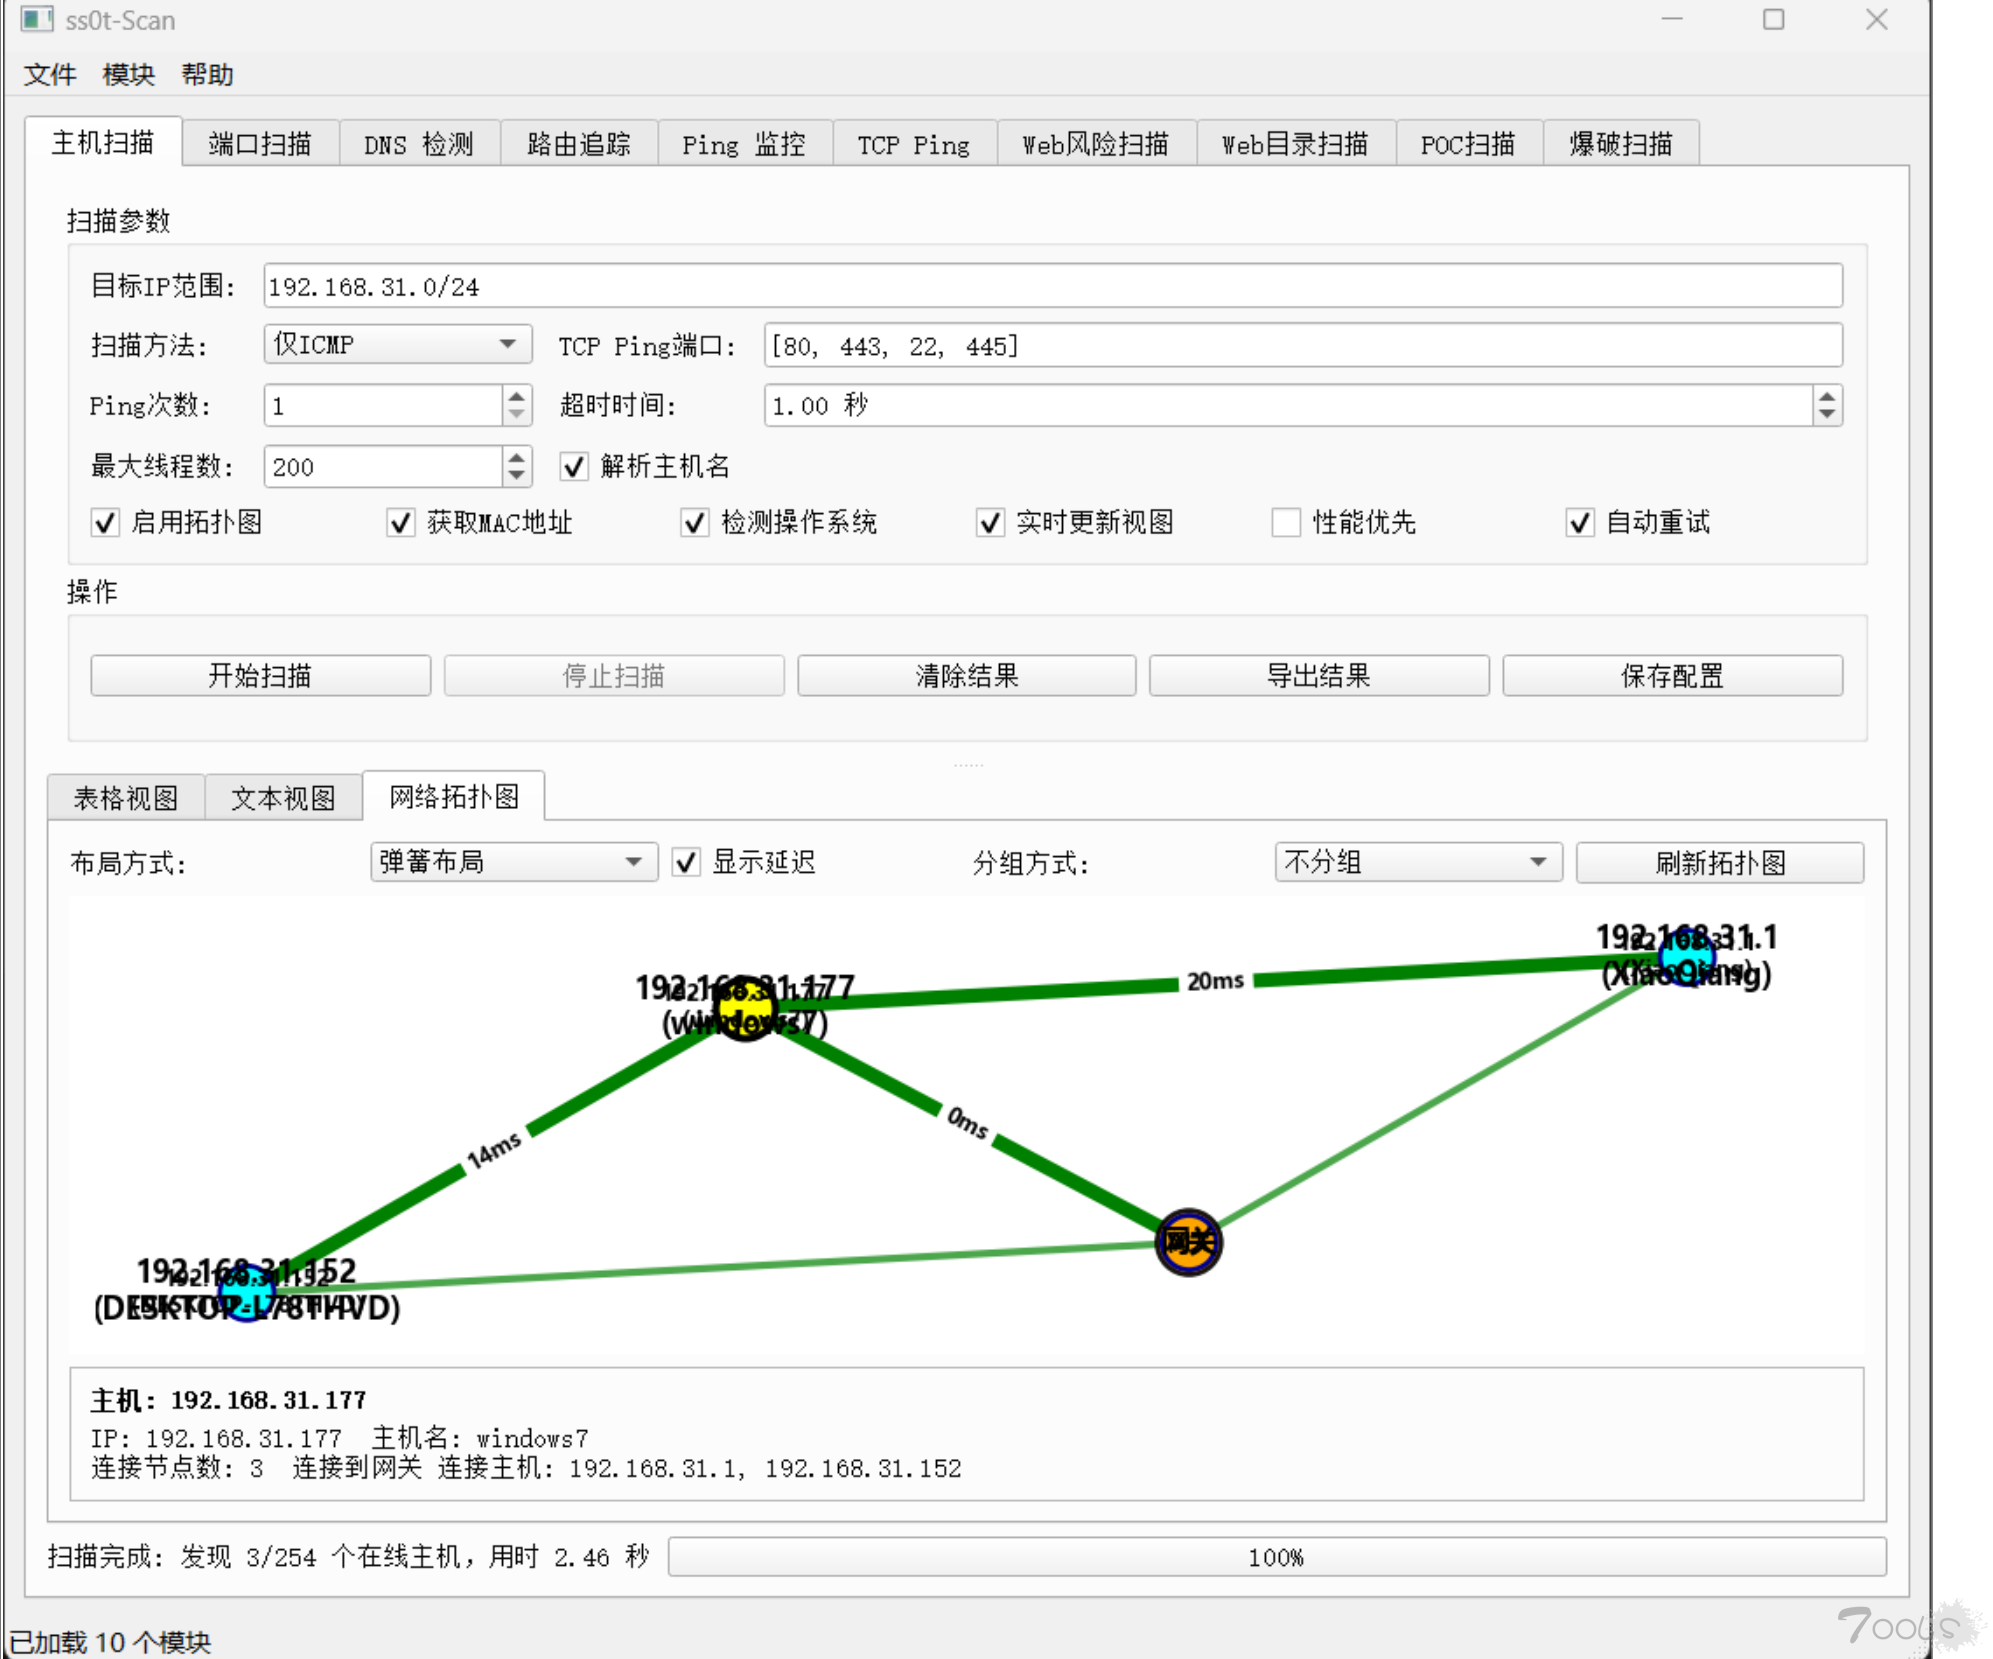Viewport: 1993px width, 1659px height.
Task: Toggle the 显示延迟 checkbox
Action: pyautogui.click(x=686, y=862)
